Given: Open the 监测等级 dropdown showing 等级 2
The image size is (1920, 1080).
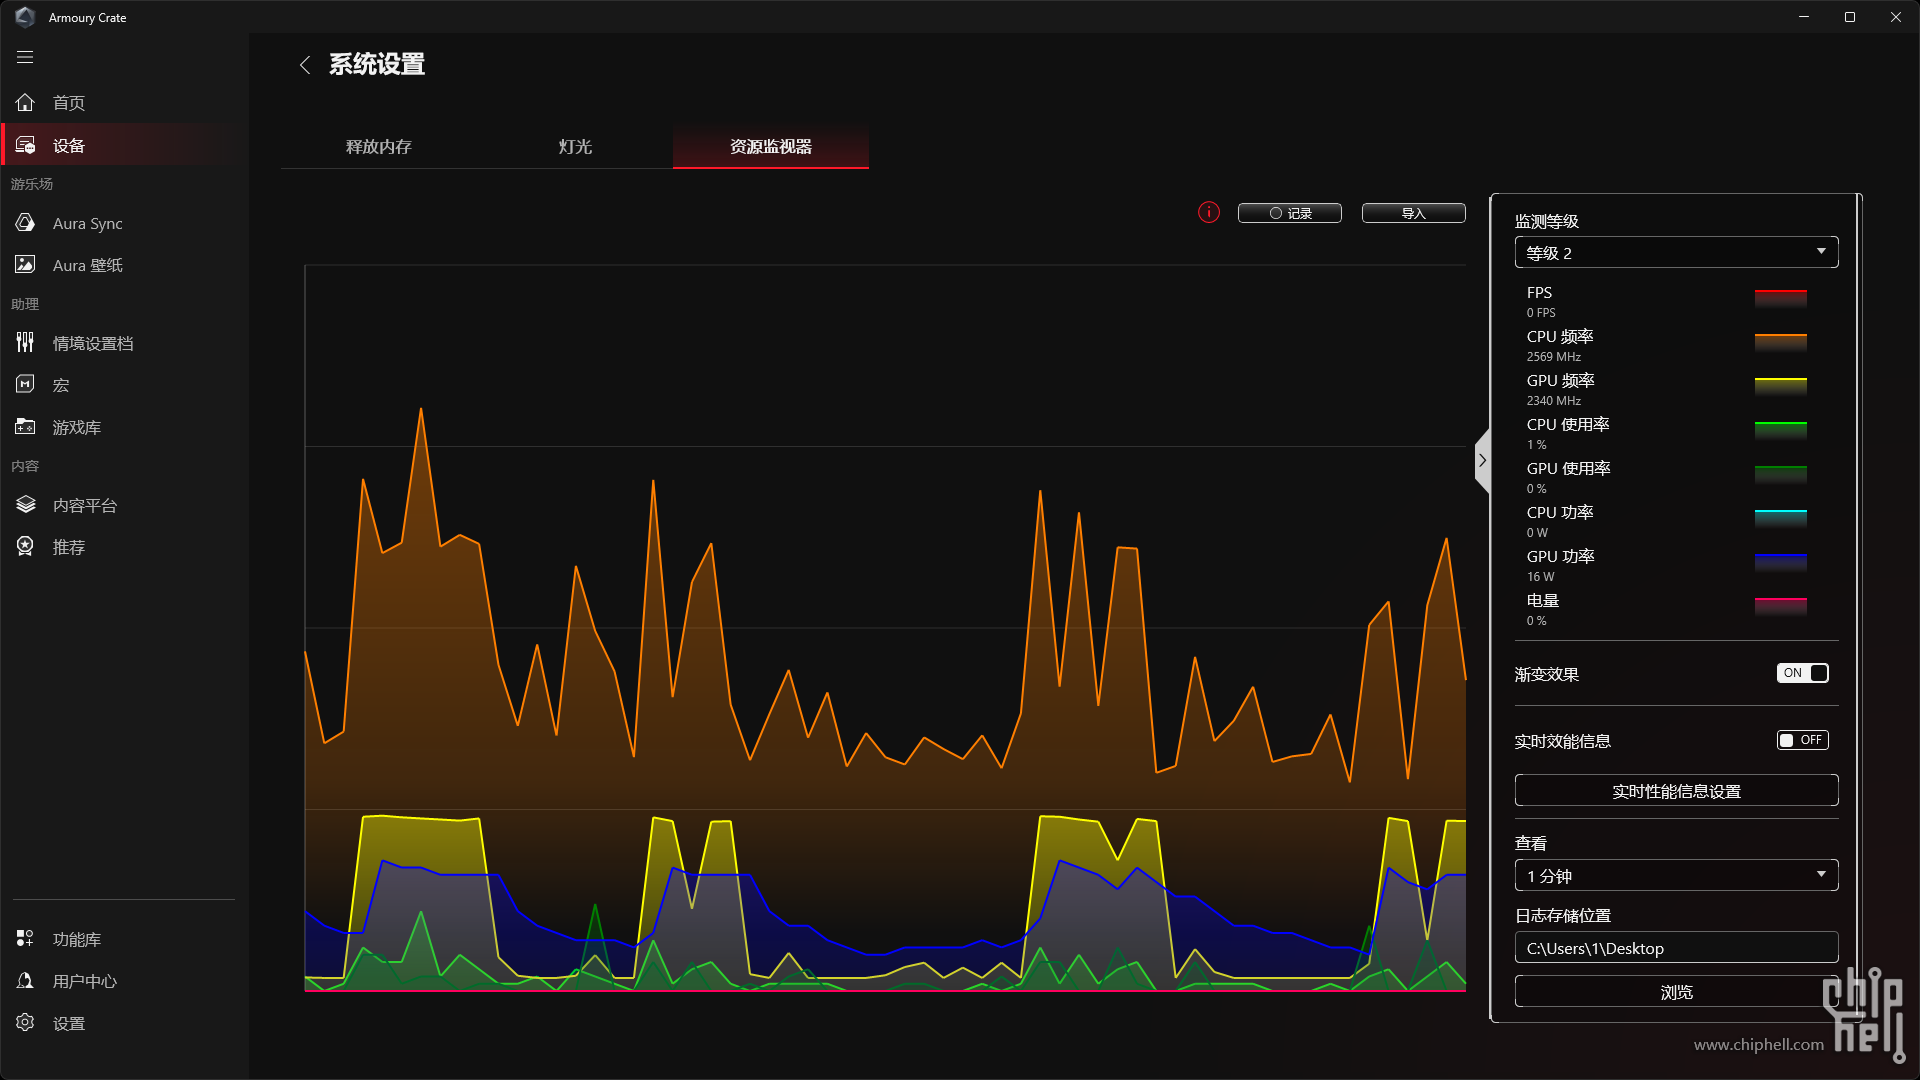Looking at the screenshot, I should pos(1676,253).
